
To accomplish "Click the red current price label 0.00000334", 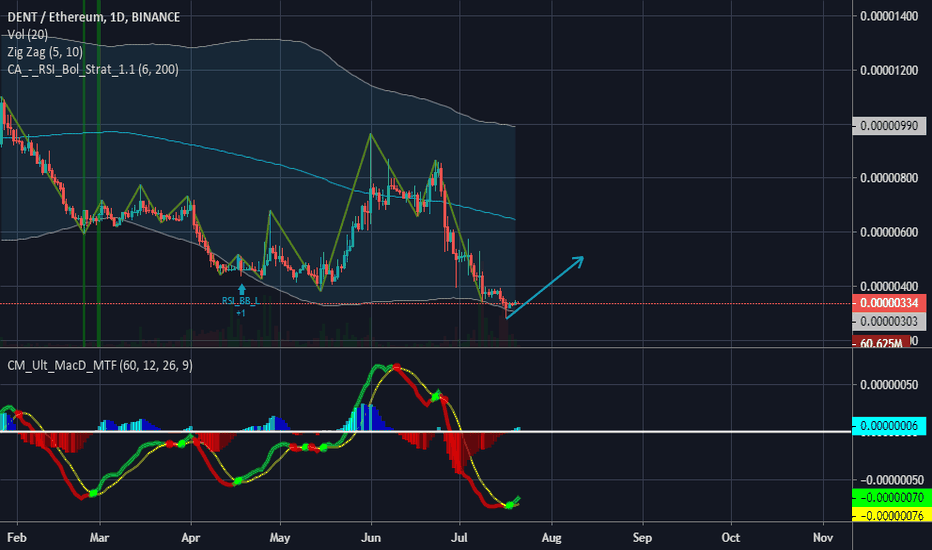I will 889,303.
